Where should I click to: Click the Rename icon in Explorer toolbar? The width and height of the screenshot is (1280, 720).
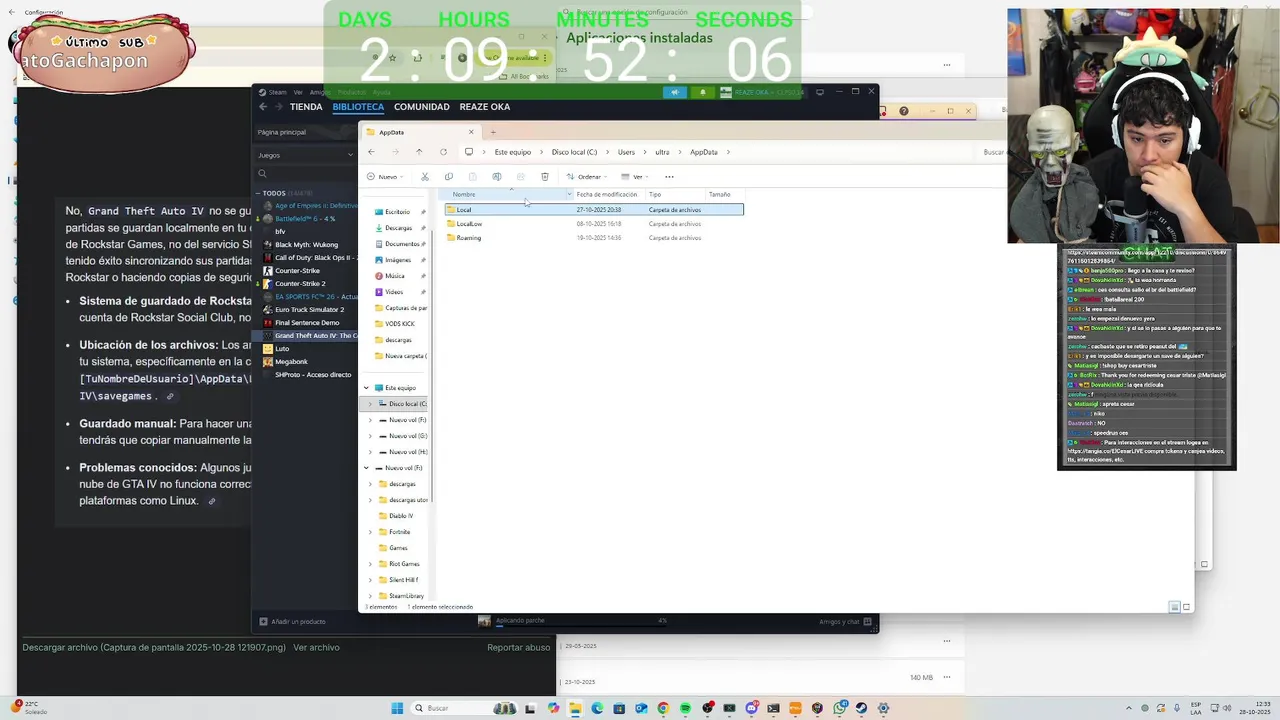(x=496, y=177)
